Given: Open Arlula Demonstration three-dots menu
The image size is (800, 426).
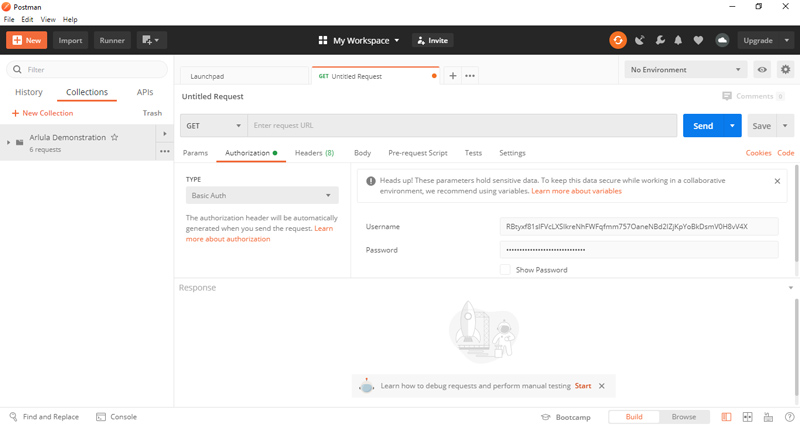Looking at the screenshot, I should tap(164, 151).
